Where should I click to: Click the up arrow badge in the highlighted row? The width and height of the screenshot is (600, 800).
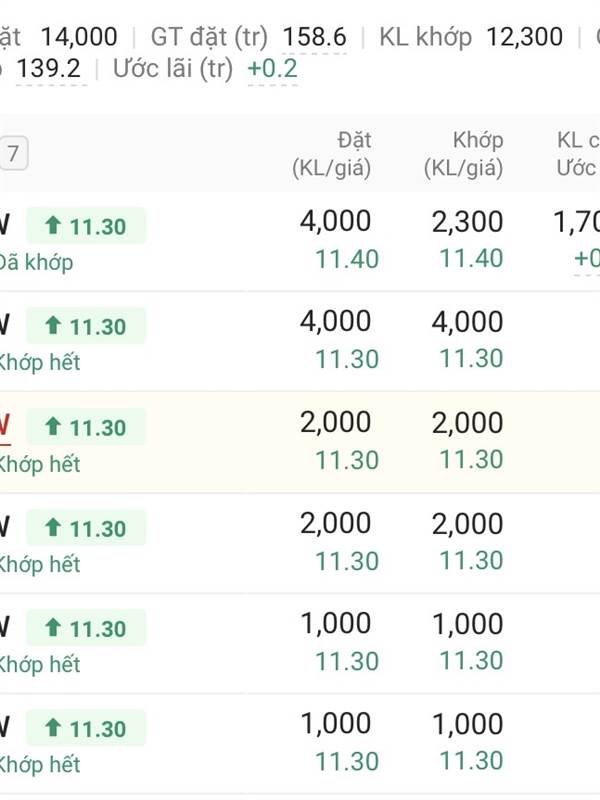click(x=86, y=427)
